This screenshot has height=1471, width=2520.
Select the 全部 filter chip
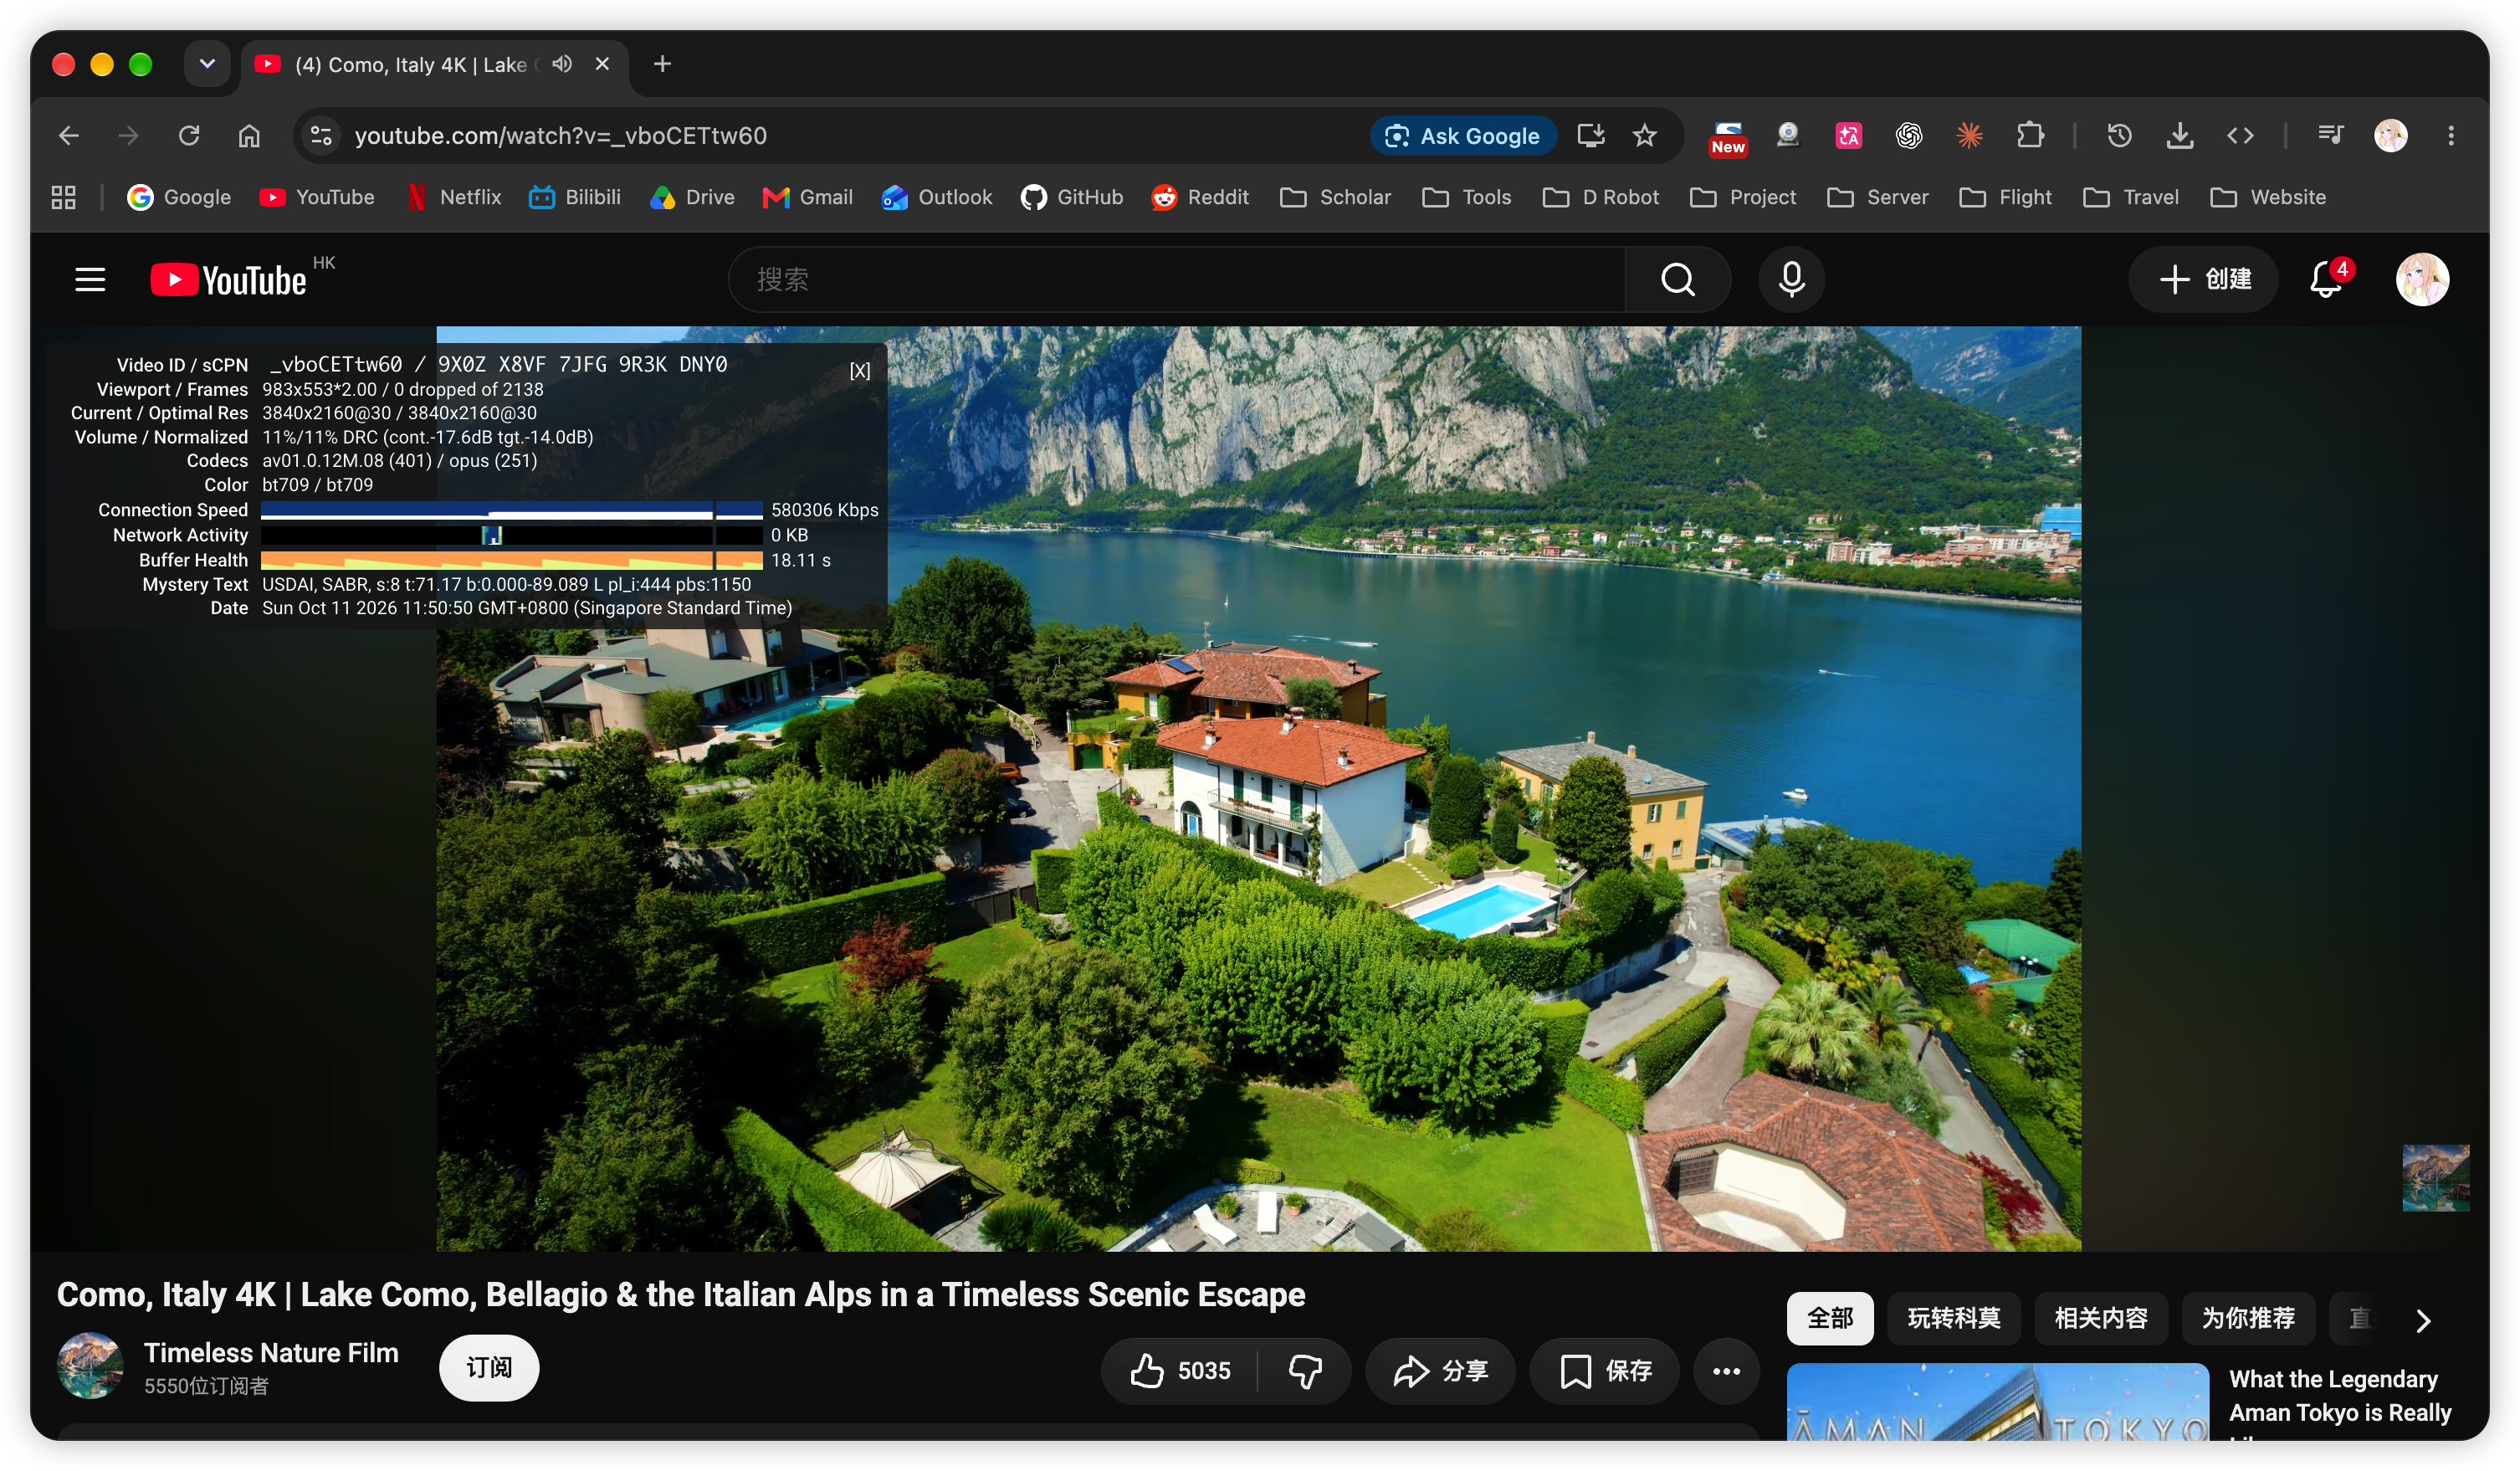click(1829, 1318)
